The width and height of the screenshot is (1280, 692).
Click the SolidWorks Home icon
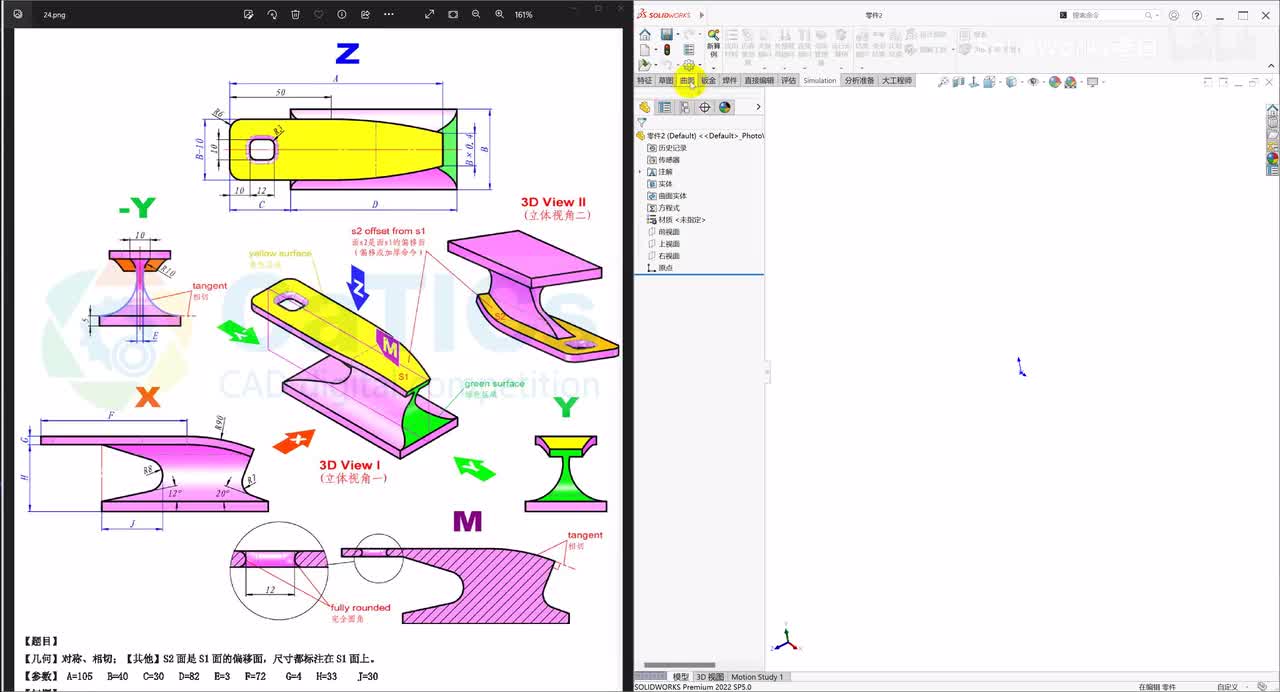tap(645, 35)
